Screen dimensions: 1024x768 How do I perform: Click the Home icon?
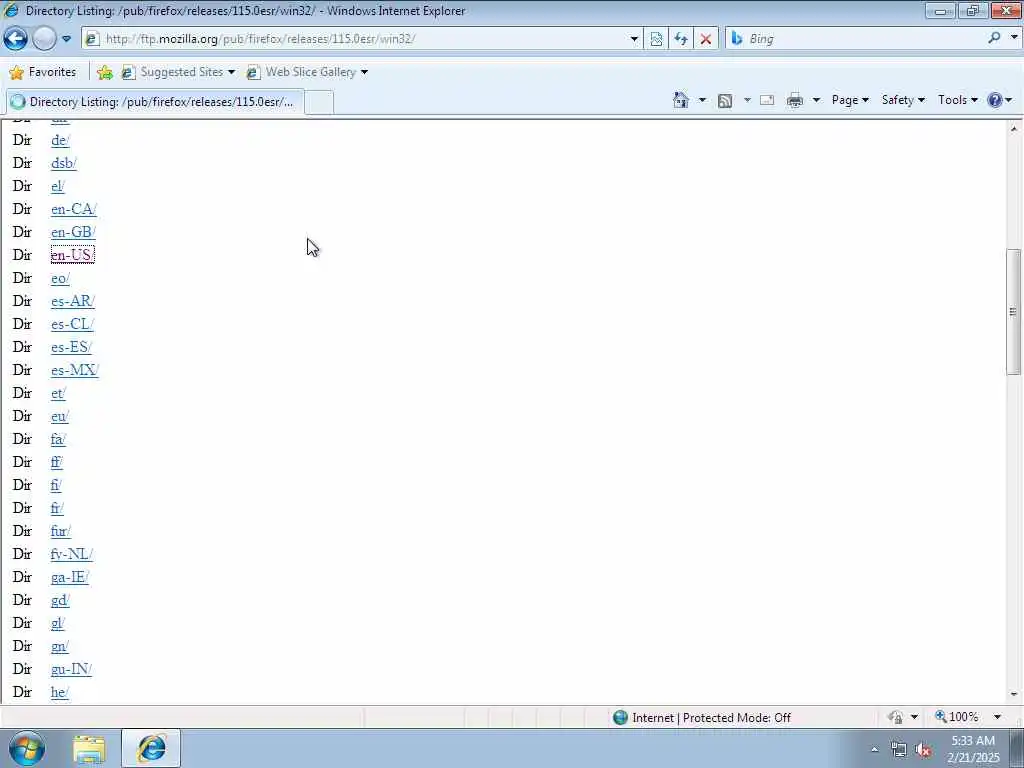click(x=680, y=100)
